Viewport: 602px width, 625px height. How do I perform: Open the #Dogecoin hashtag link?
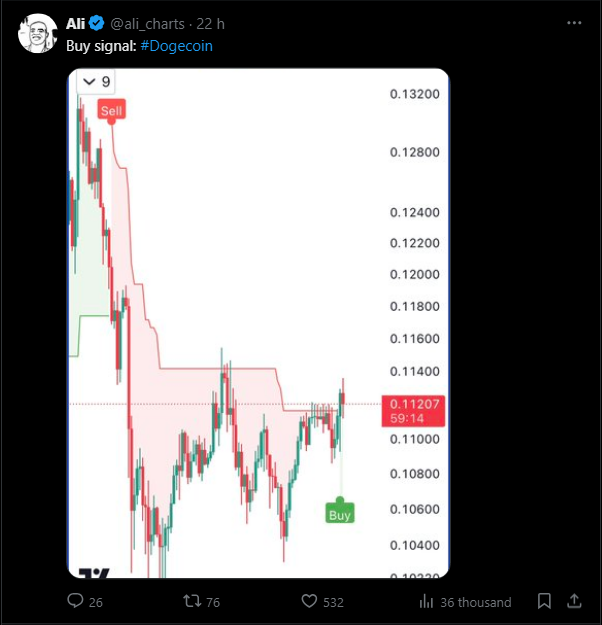click(x=177, y=46)
